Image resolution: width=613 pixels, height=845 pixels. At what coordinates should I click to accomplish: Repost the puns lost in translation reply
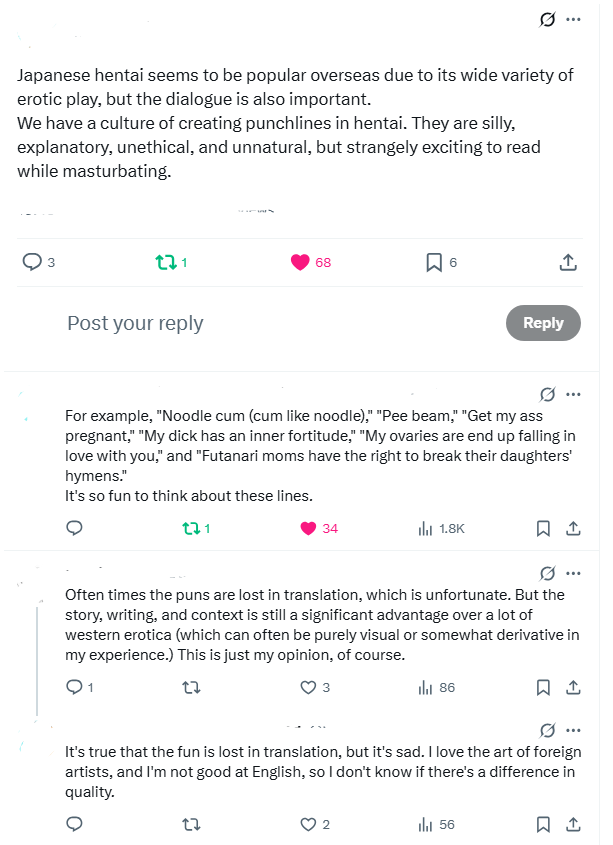[x=191, y=687]
